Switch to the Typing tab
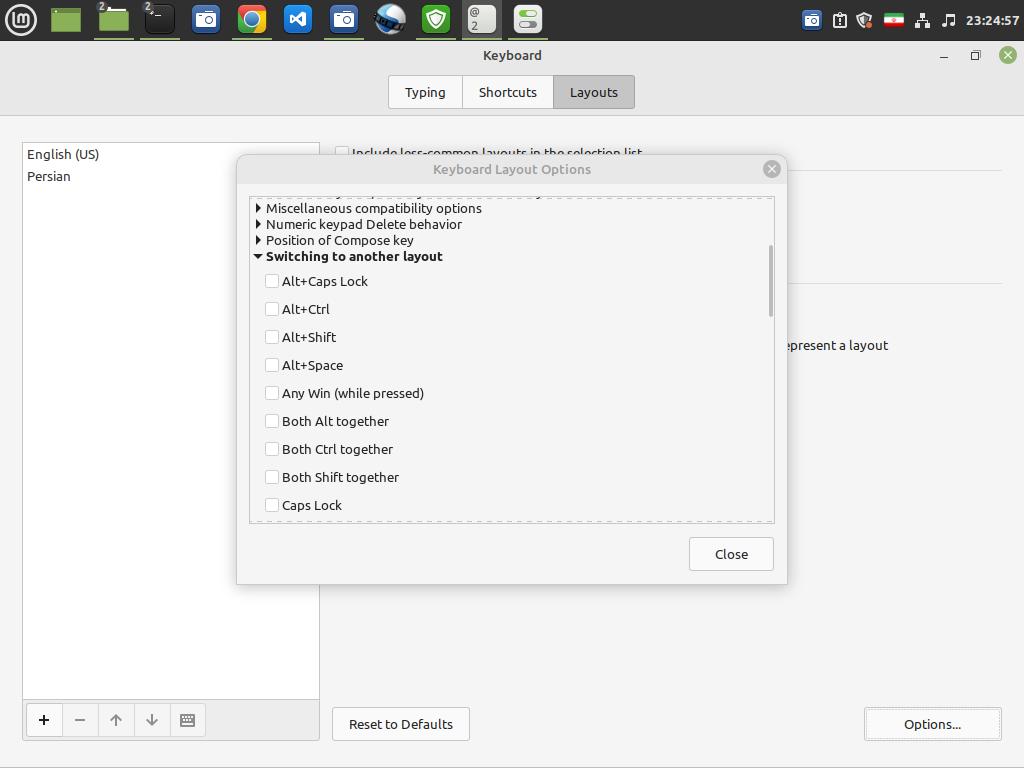Screen dimensions: 1024x768 click(x=425, y=92)
